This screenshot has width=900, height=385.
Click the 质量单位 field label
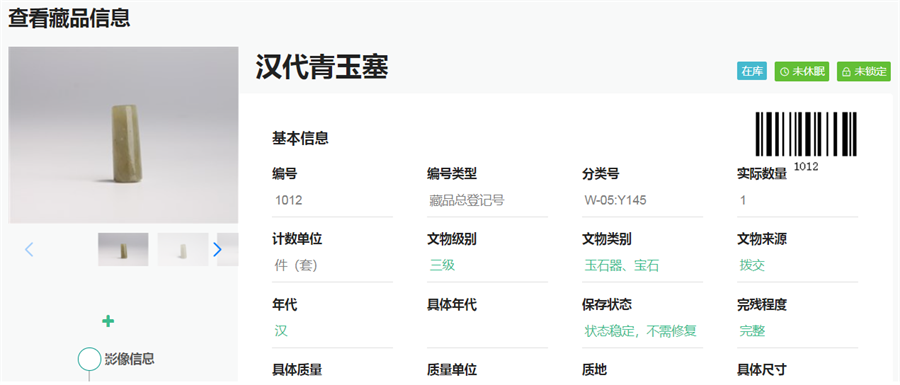pos(452,370)
